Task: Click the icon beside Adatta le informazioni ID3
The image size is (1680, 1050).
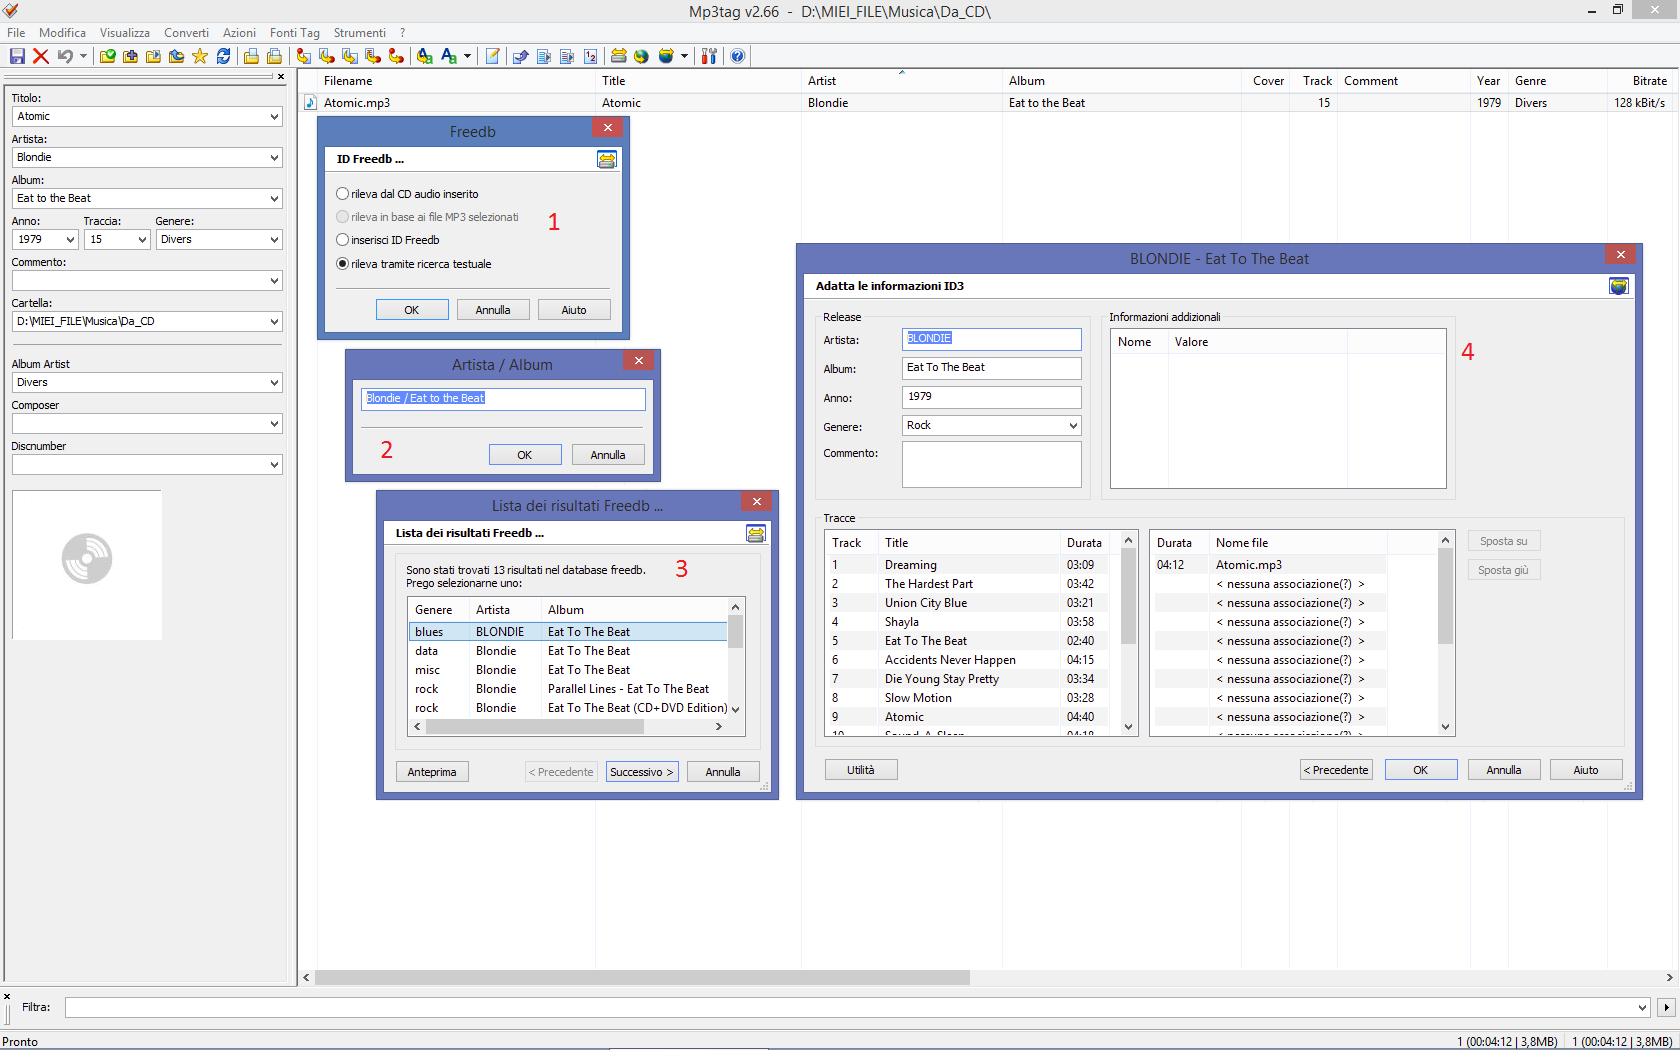Action: coord(1619,286)
